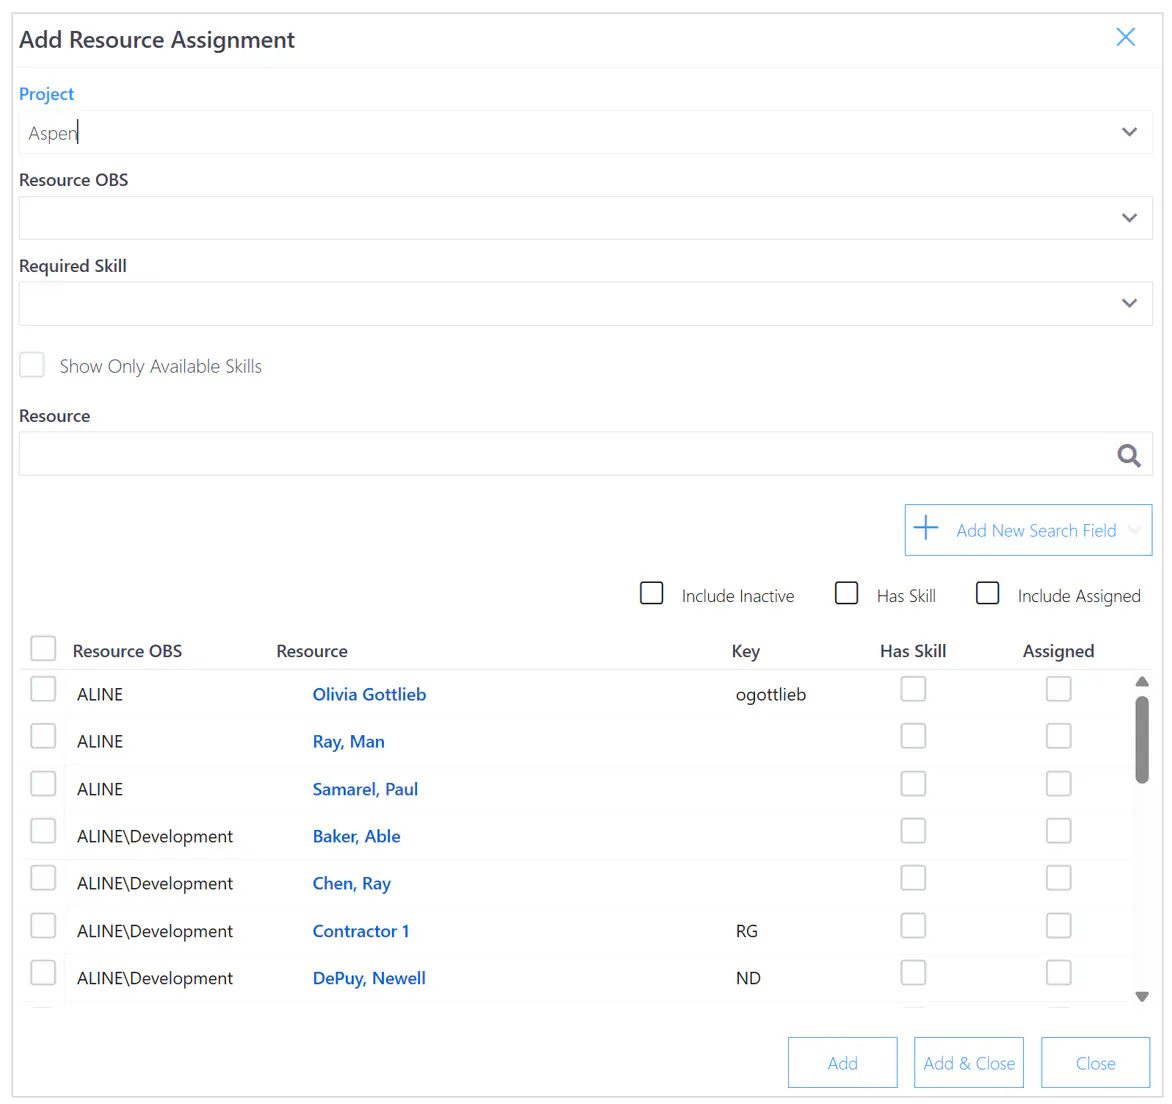Viewport: 1172px width, 1104px height.
Task: Click the resource list vertical scrollbar thumb
Action: click(1141, 740)
